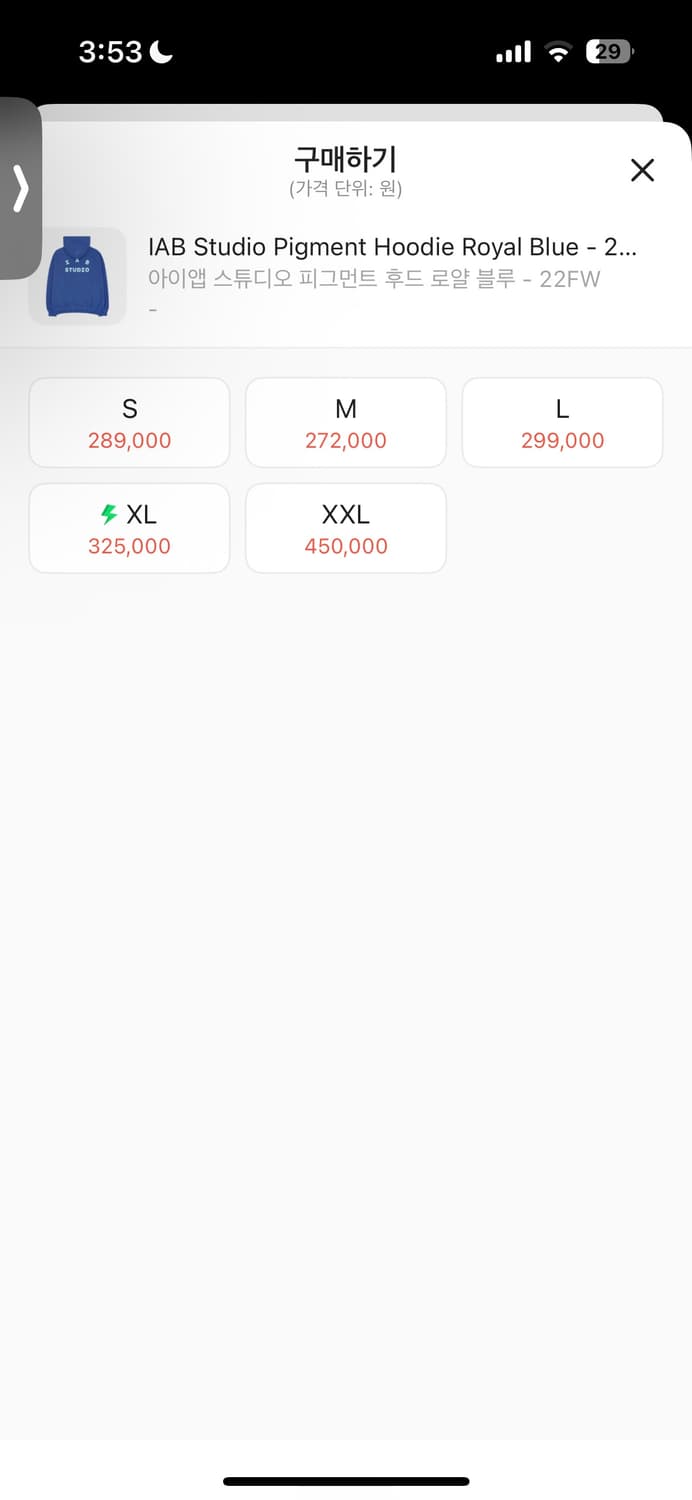Select size S for 289,000
The image size is (692, 1500).
click(130, 423)
